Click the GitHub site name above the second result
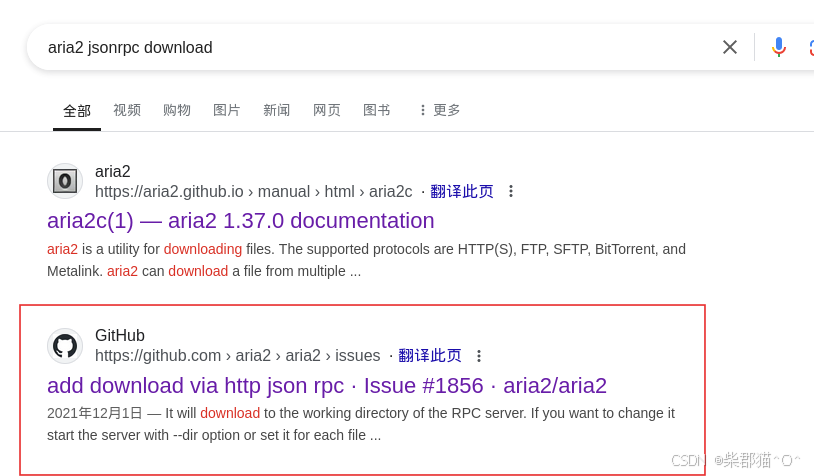Viewport: 814px width, 476px height. coord(120,335)
